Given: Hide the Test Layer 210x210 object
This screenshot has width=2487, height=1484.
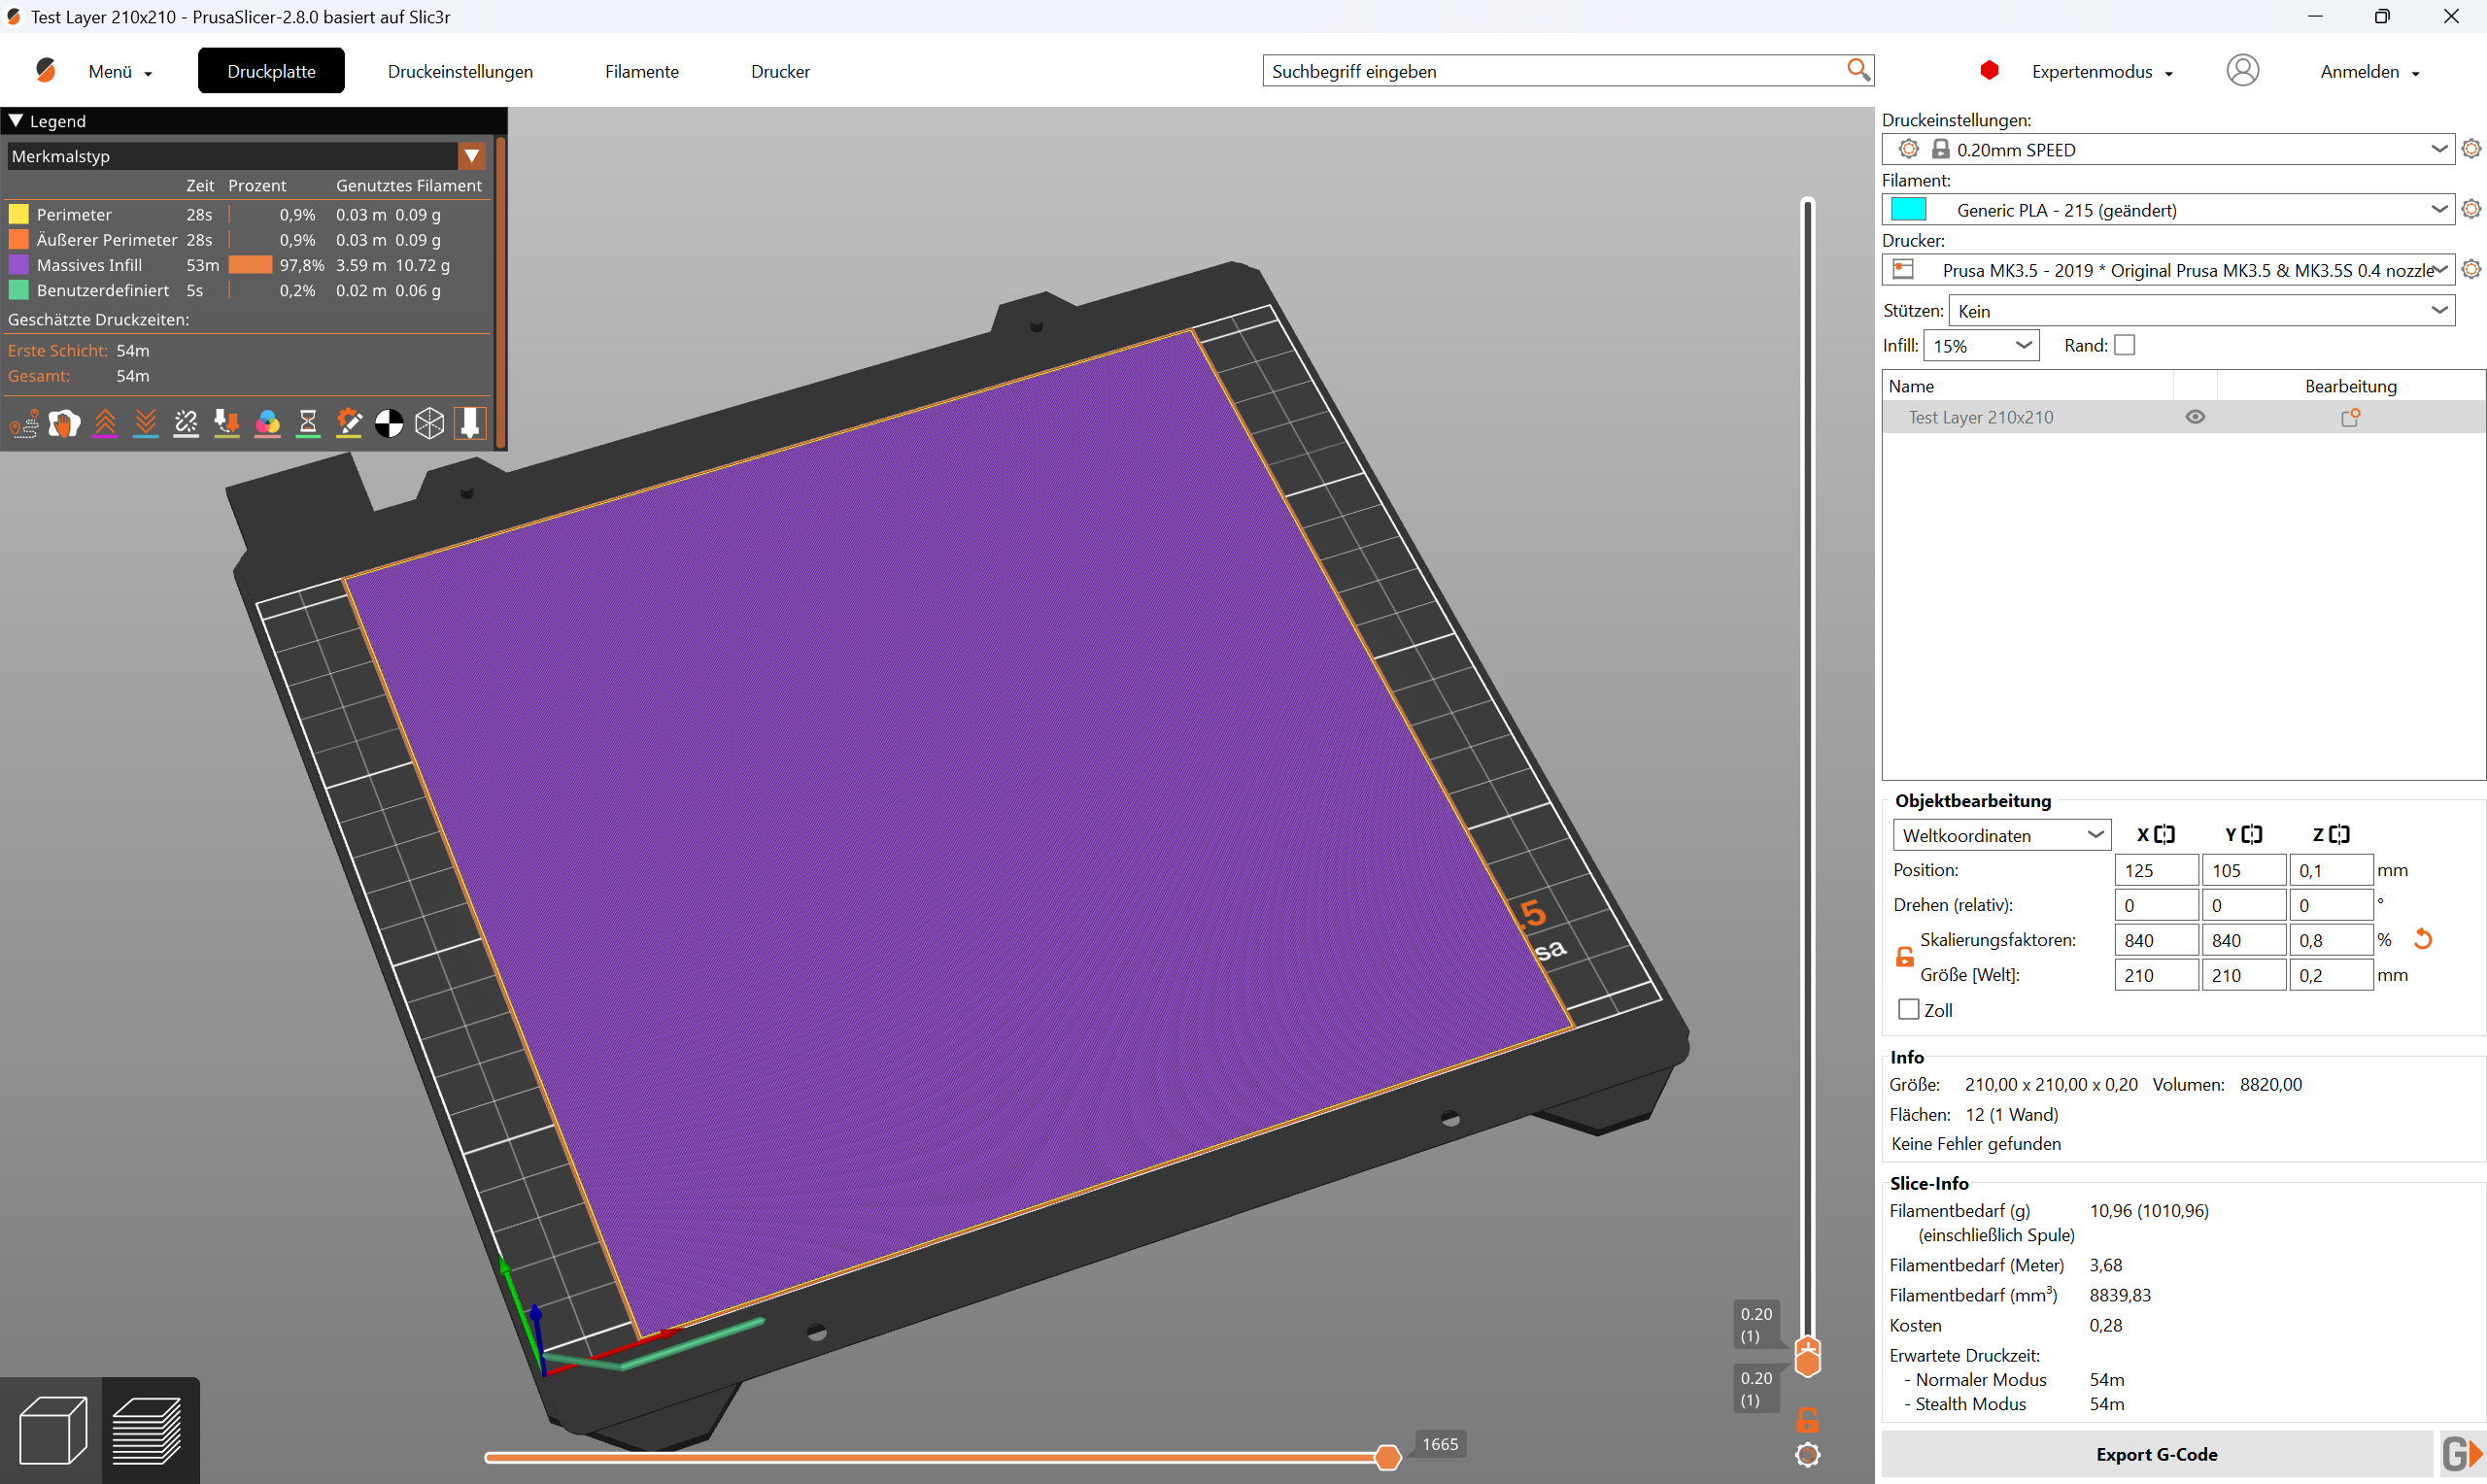Looking at the screenshot, I should point(2197,417).
